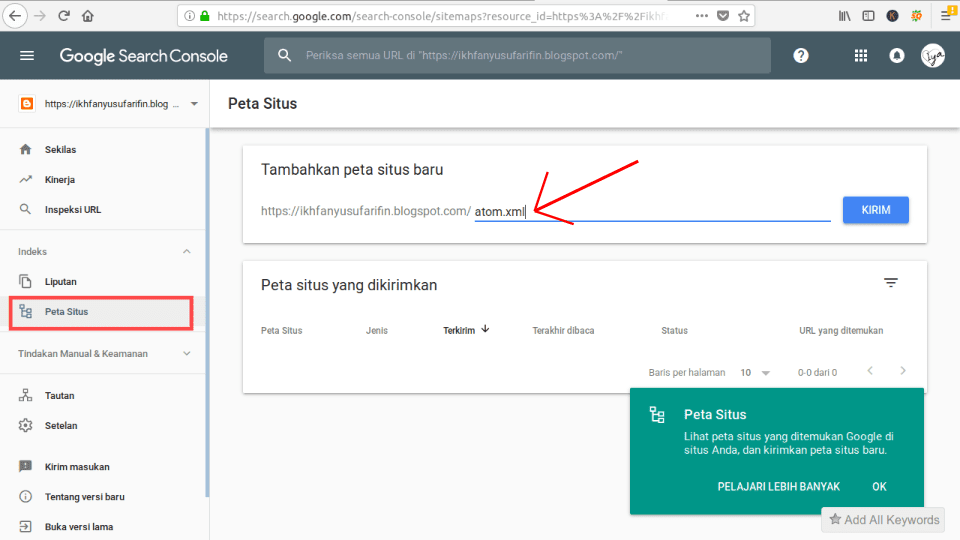Click the orange green extension icon
The image size is (960, 540).
(917, 16)
